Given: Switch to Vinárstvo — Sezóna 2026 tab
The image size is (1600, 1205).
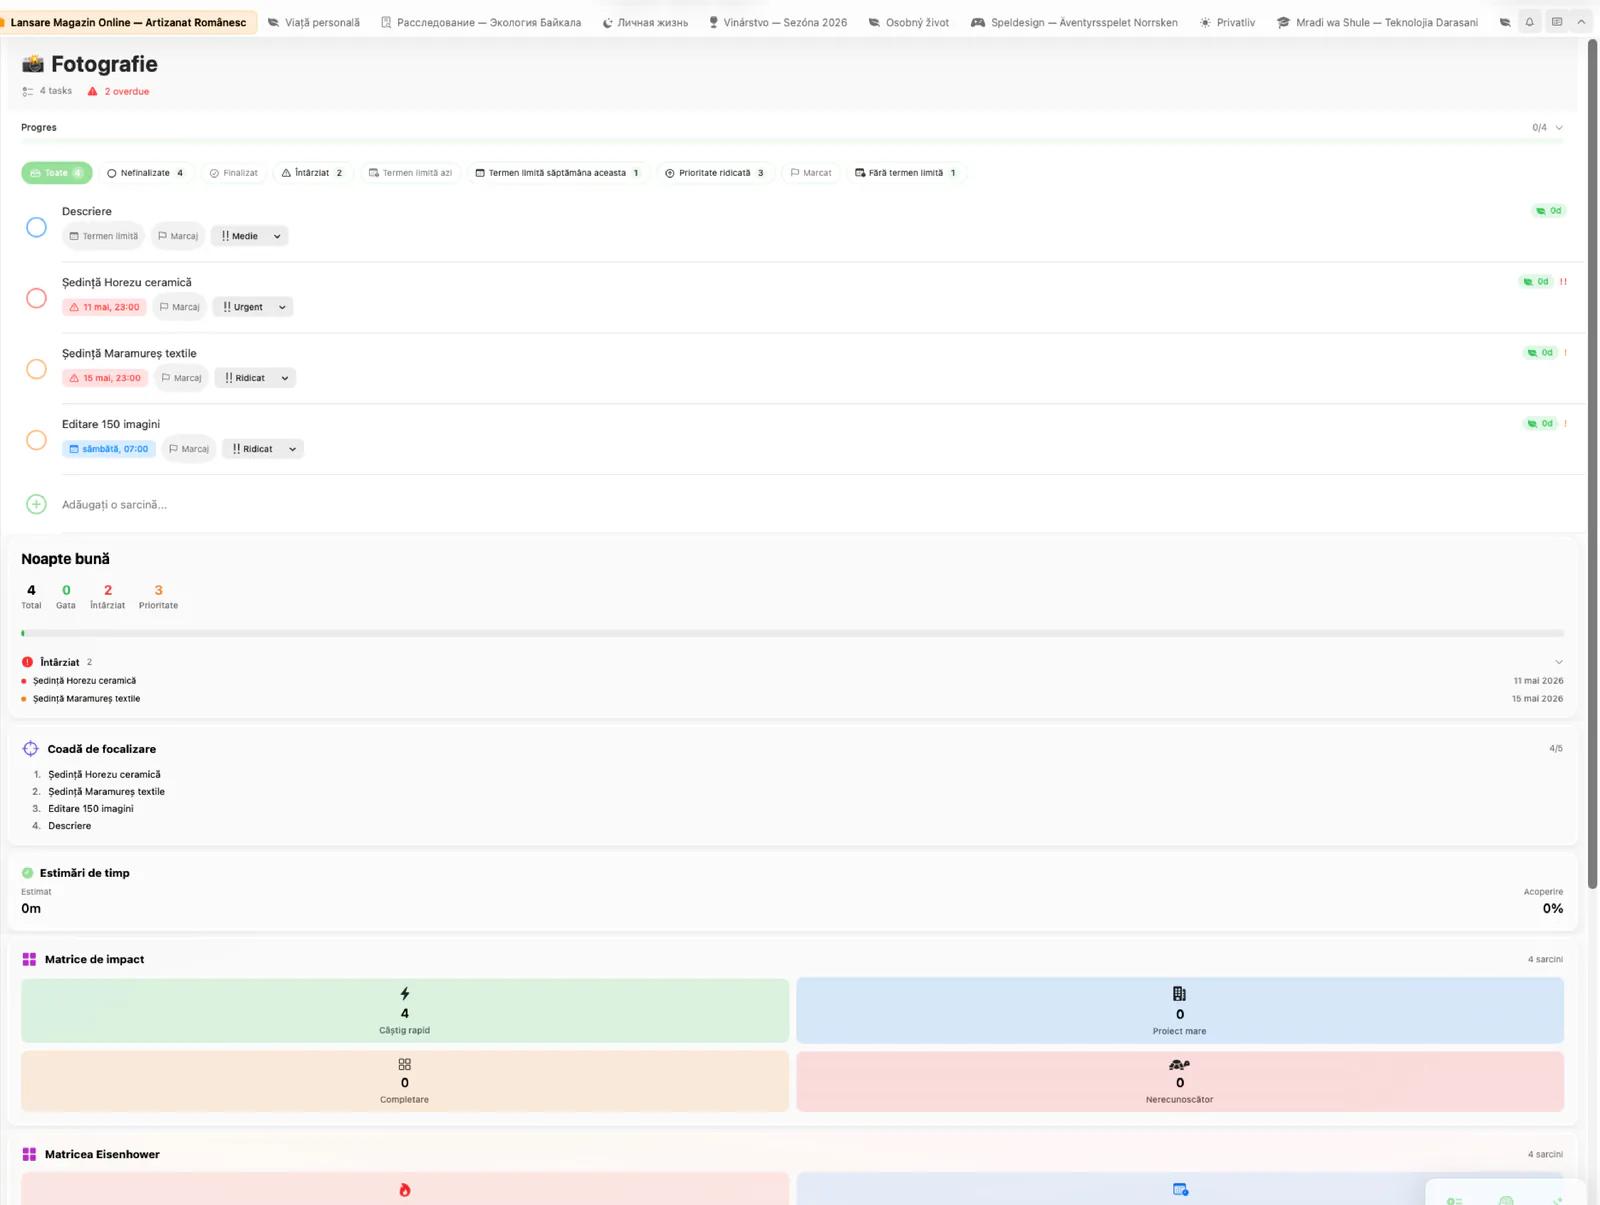Looking at the screenshot, I should pyautogui.click(x=778, y=22).
